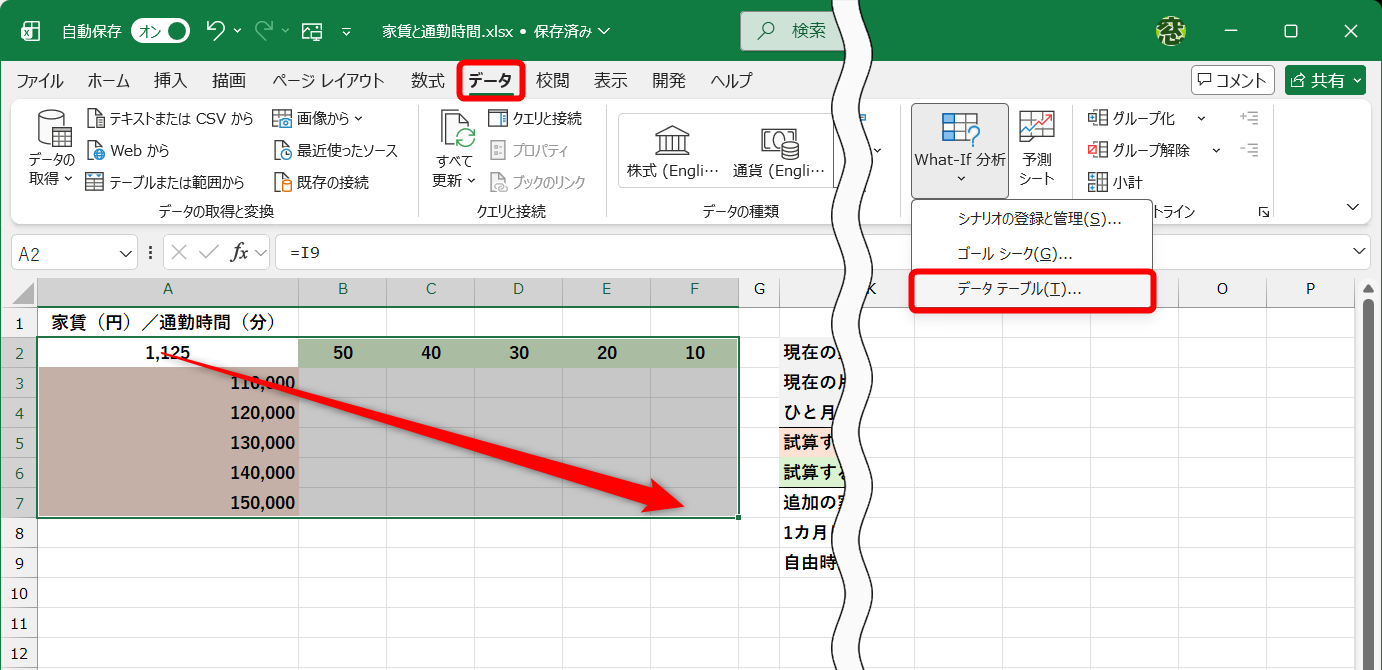This screenshot has height=670, width=1382.
Task: Select column header G
Action: 759,289
